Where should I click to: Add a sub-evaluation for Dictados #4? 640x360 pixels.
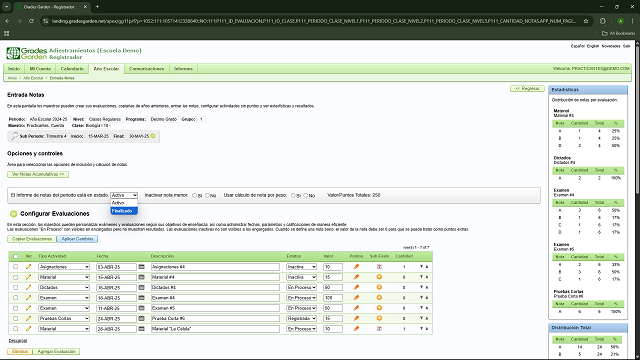pyautogui.click(x=379, y=287)
